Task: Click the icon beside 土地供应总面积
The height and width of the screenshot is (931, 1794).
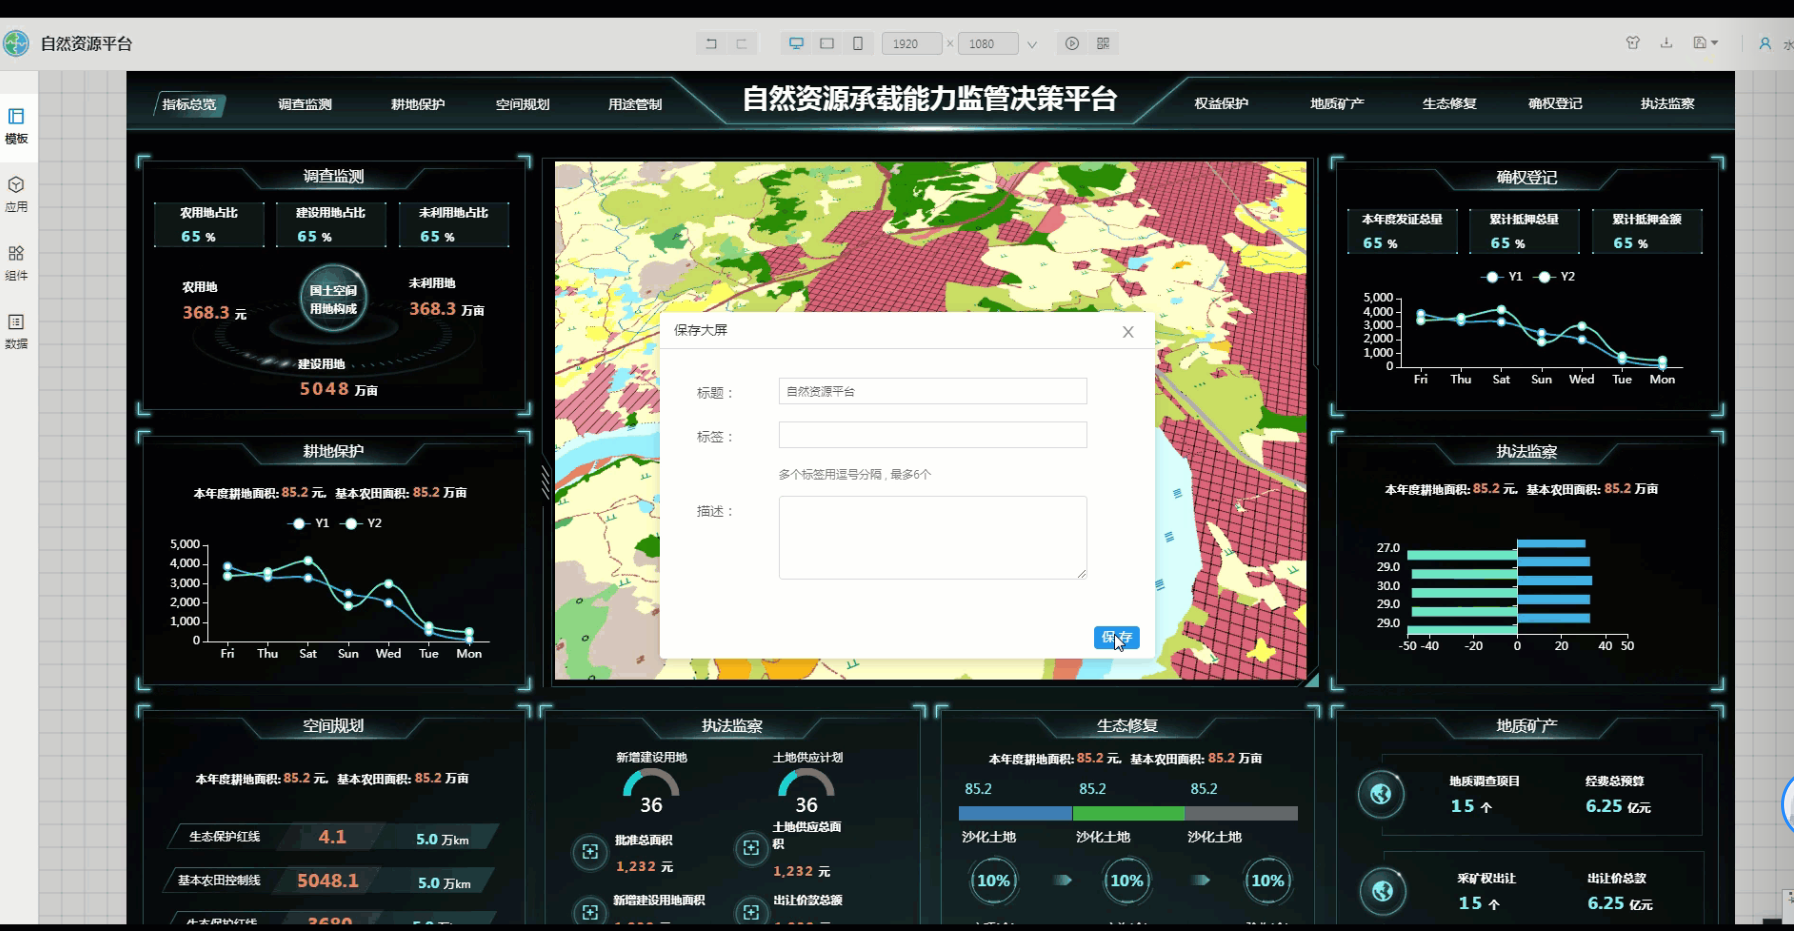Action: 751,849
